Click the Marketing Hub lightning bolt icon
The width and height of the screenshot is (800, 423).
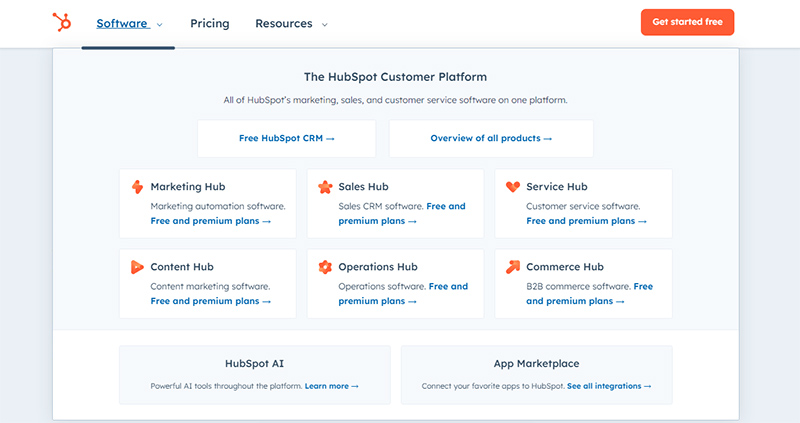(137, 187)
